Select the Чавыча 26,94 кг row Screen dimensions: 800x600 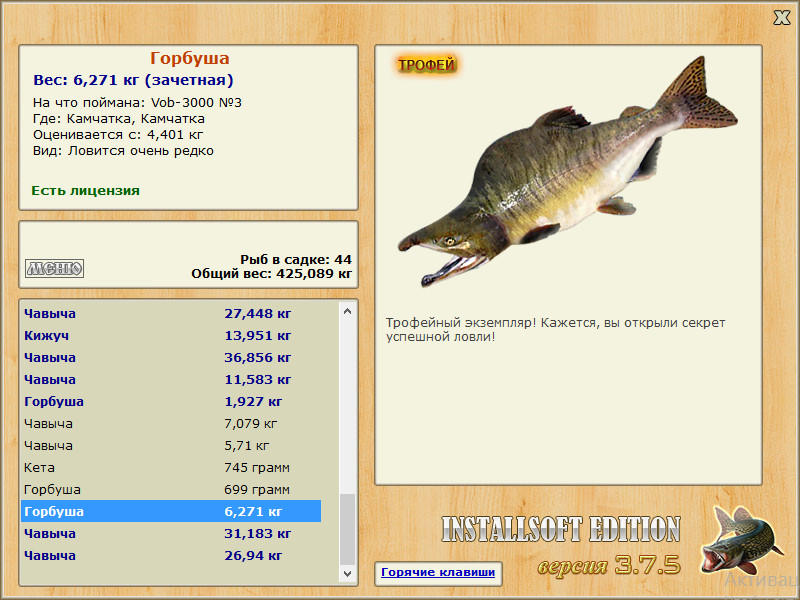(x=171, y=555)
